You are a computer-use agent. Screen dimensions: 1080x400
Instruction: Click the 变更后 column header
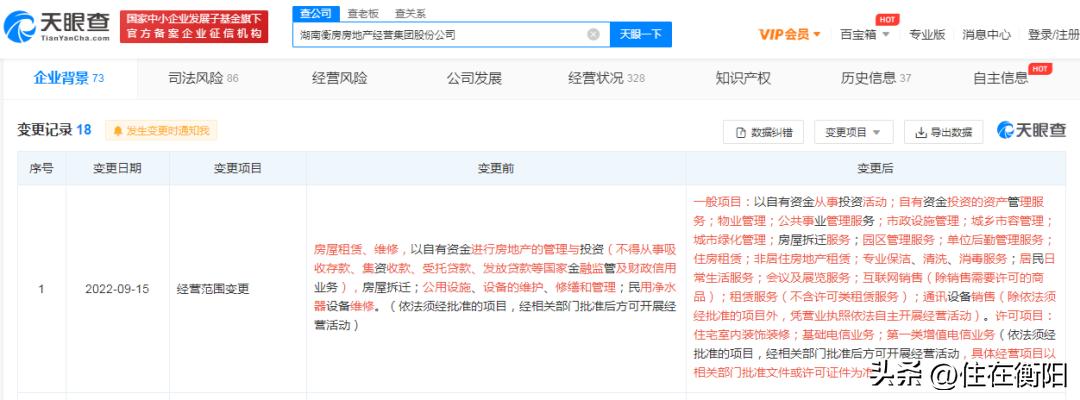tap(875, 168)
